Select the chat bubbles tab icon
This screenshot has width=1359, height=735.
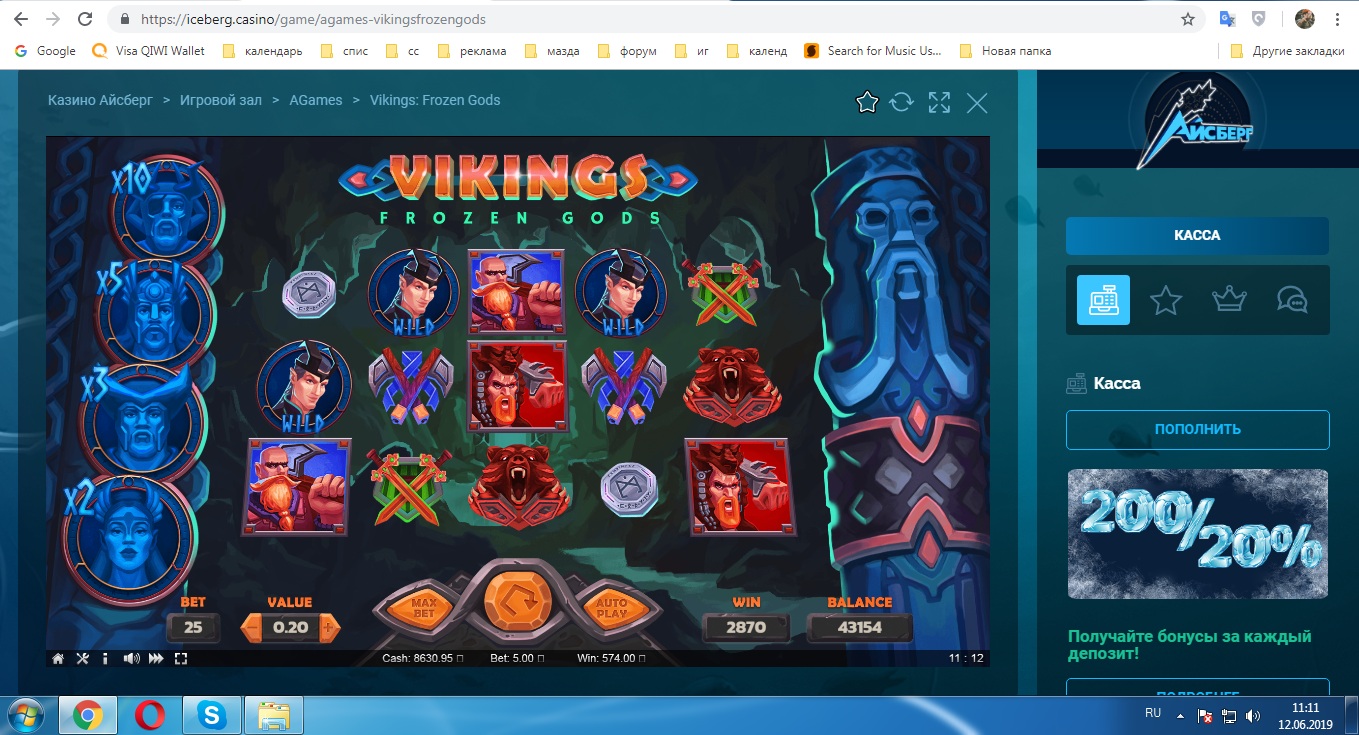tap(1292, 300)
